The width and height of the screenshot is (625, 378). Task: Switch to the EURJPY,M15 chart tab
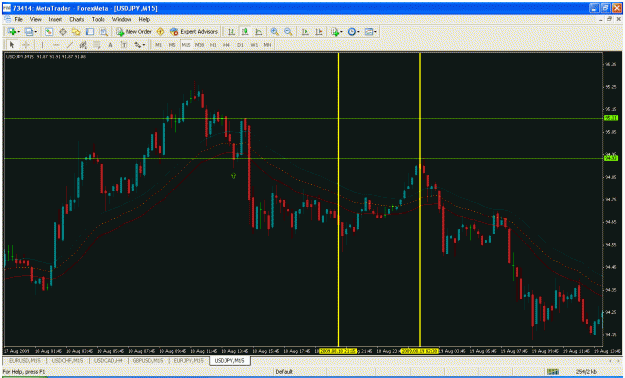click(x=188, y=360)
